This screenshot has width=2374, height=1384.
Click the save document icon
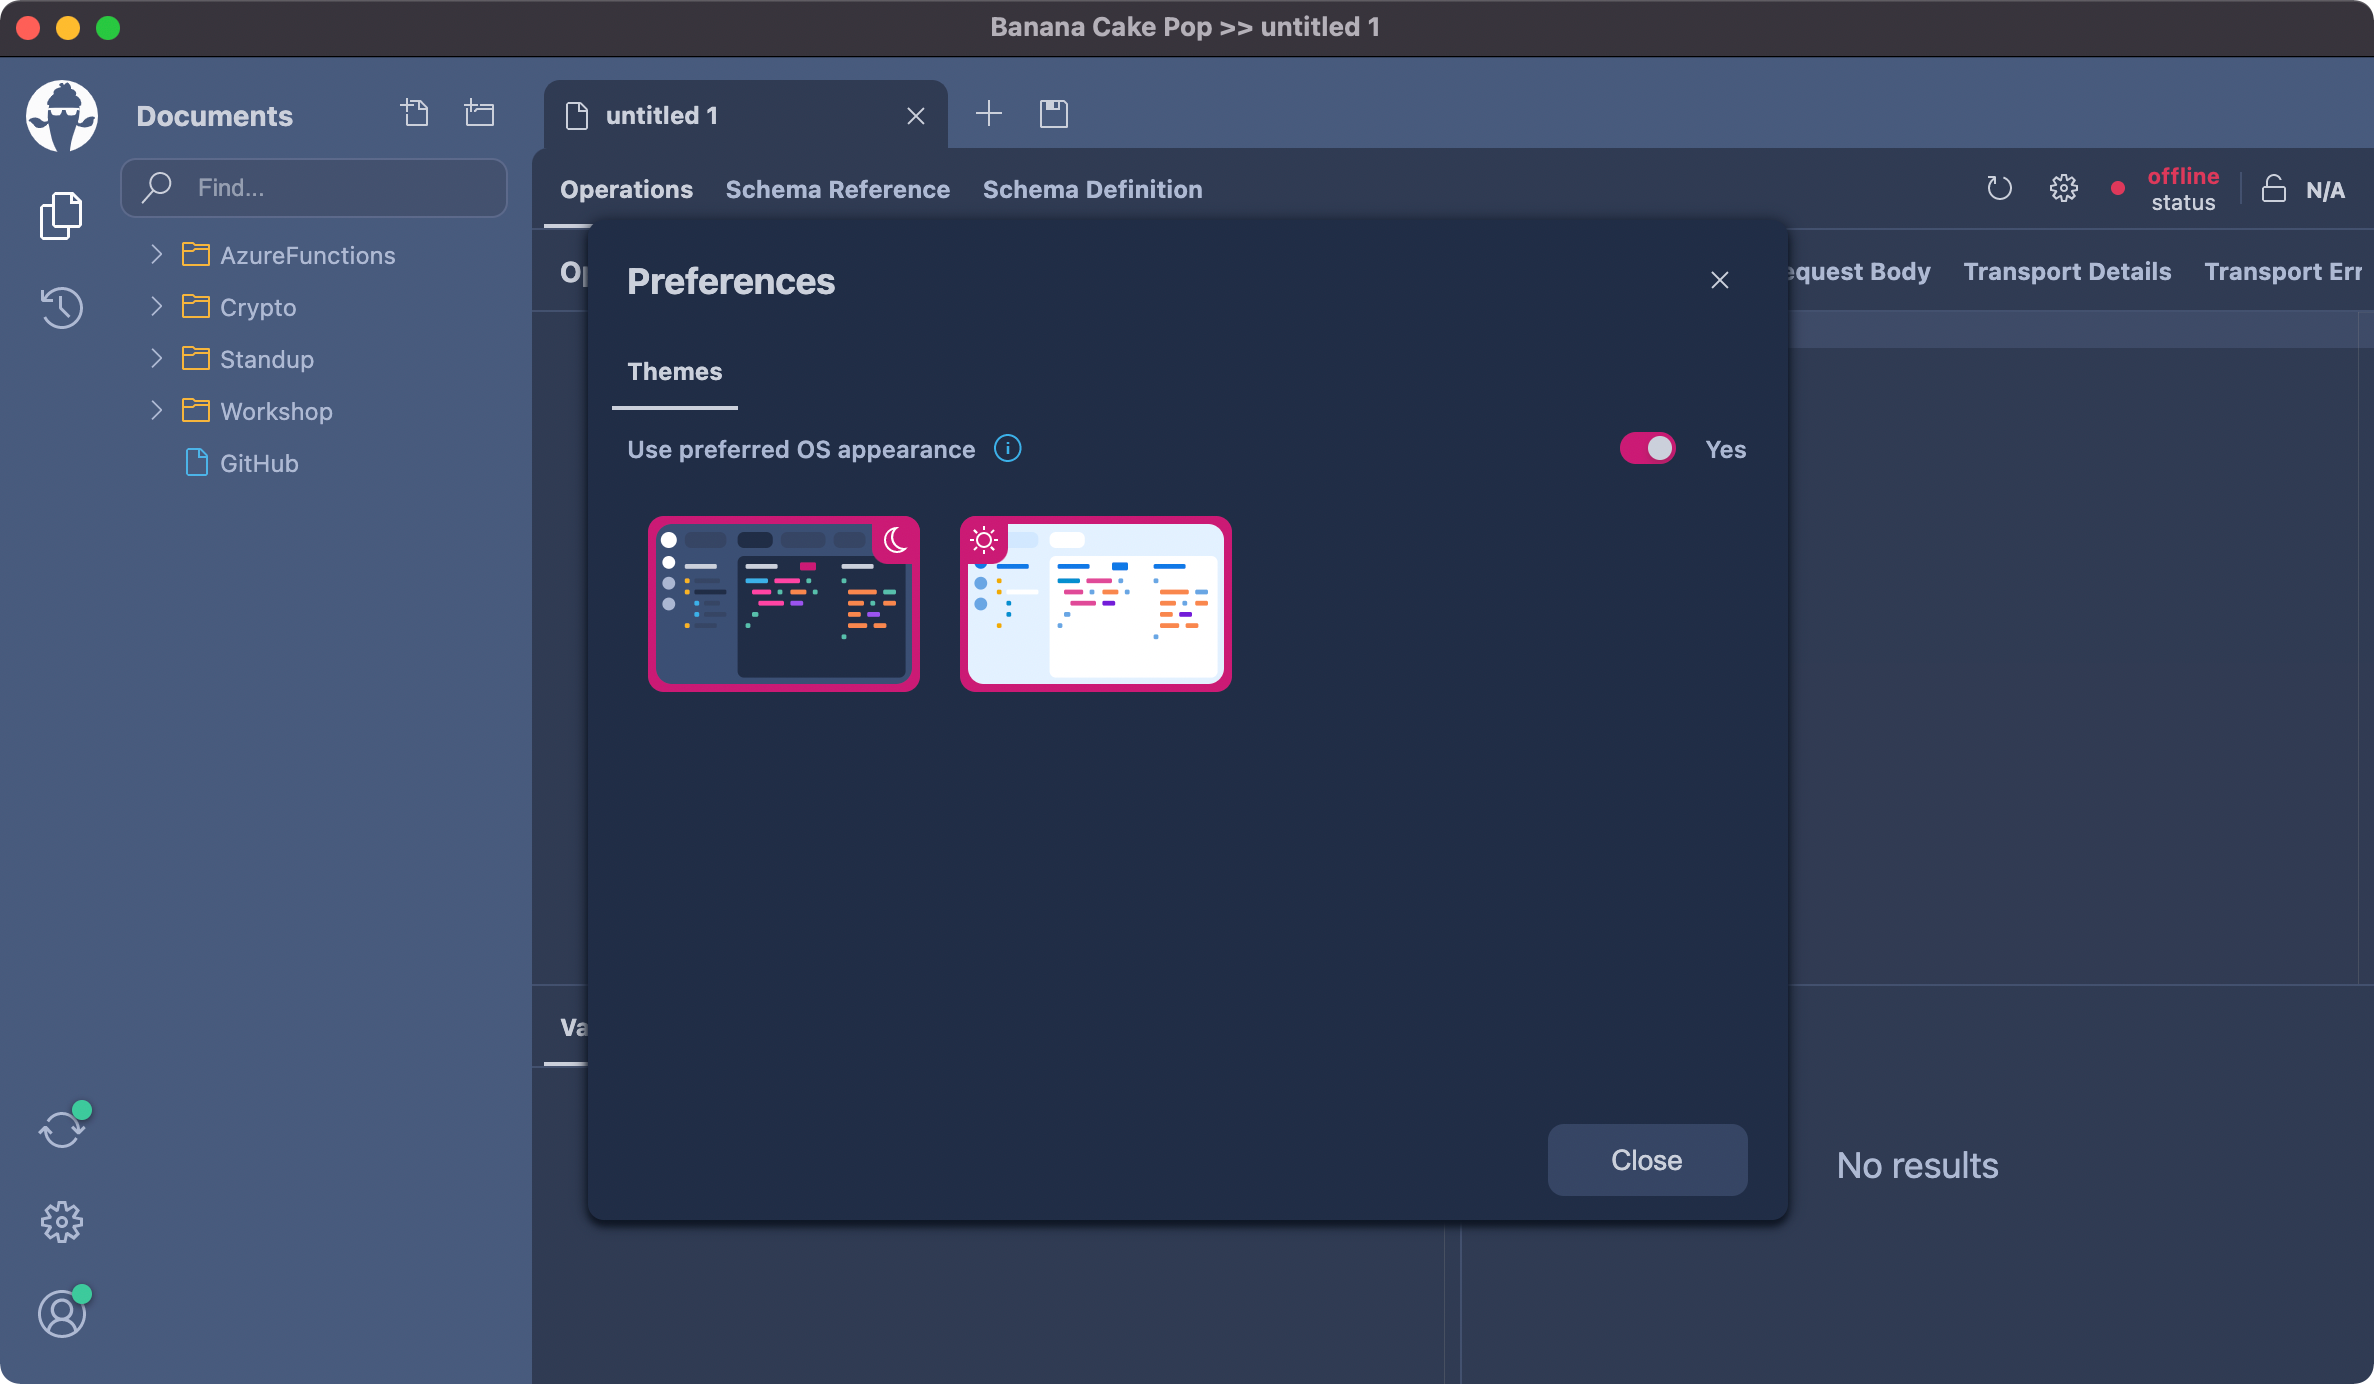pos(1054,114)
